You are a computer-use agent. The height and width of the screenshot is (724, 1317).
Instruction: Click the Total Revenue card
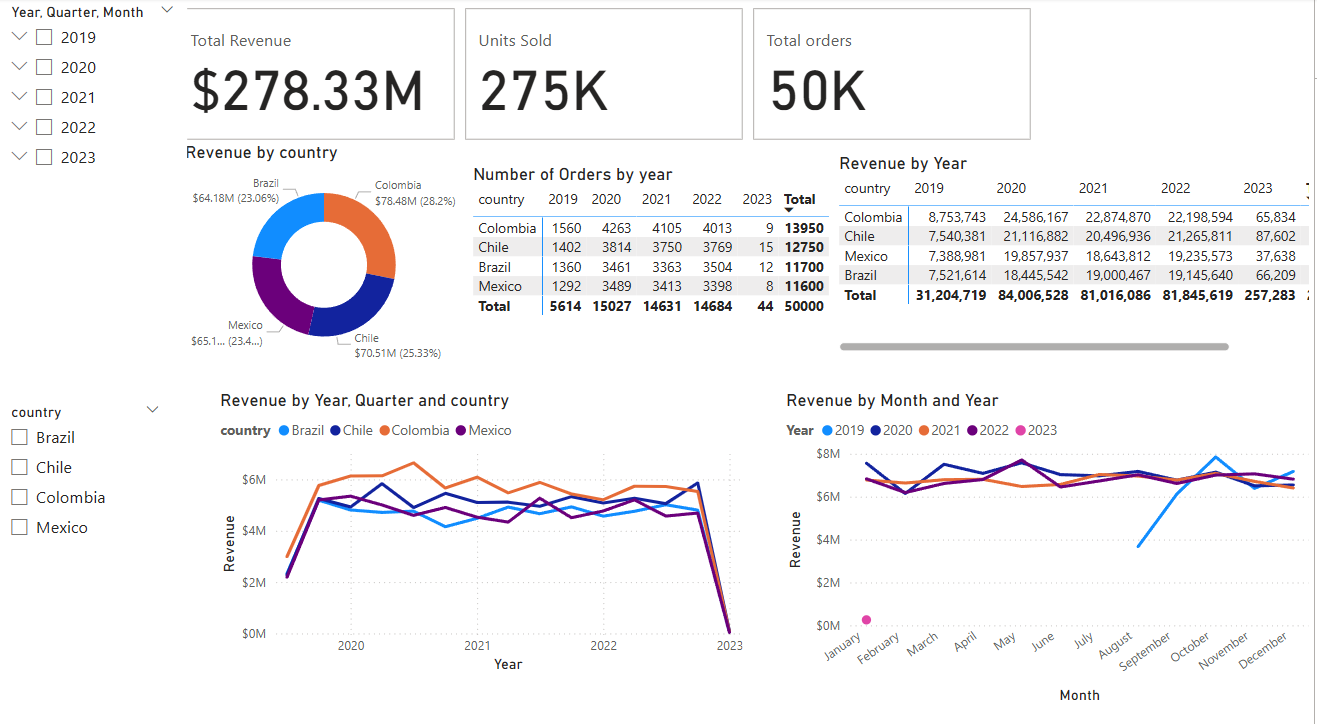pyautogui.click(x=320, y=73)
